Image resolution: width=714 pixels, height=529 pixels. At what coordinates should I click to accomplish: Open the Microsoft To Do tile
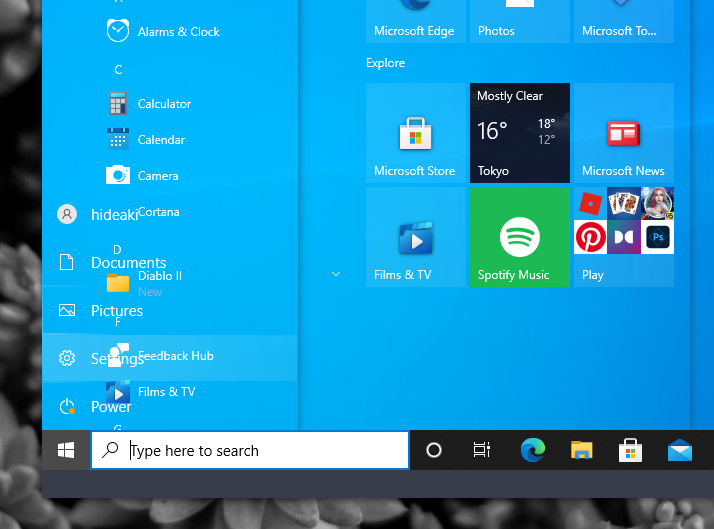(623, 21)
